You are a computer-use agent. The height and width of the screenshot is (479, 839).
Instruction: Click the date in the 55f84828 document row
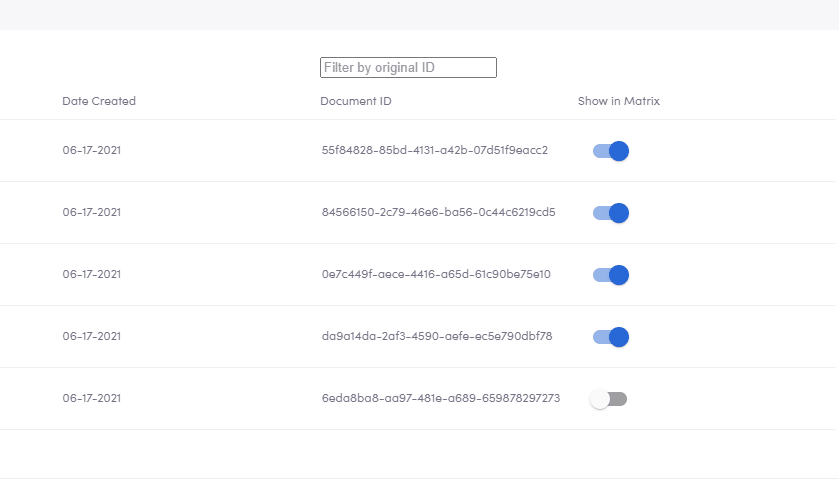91,150
